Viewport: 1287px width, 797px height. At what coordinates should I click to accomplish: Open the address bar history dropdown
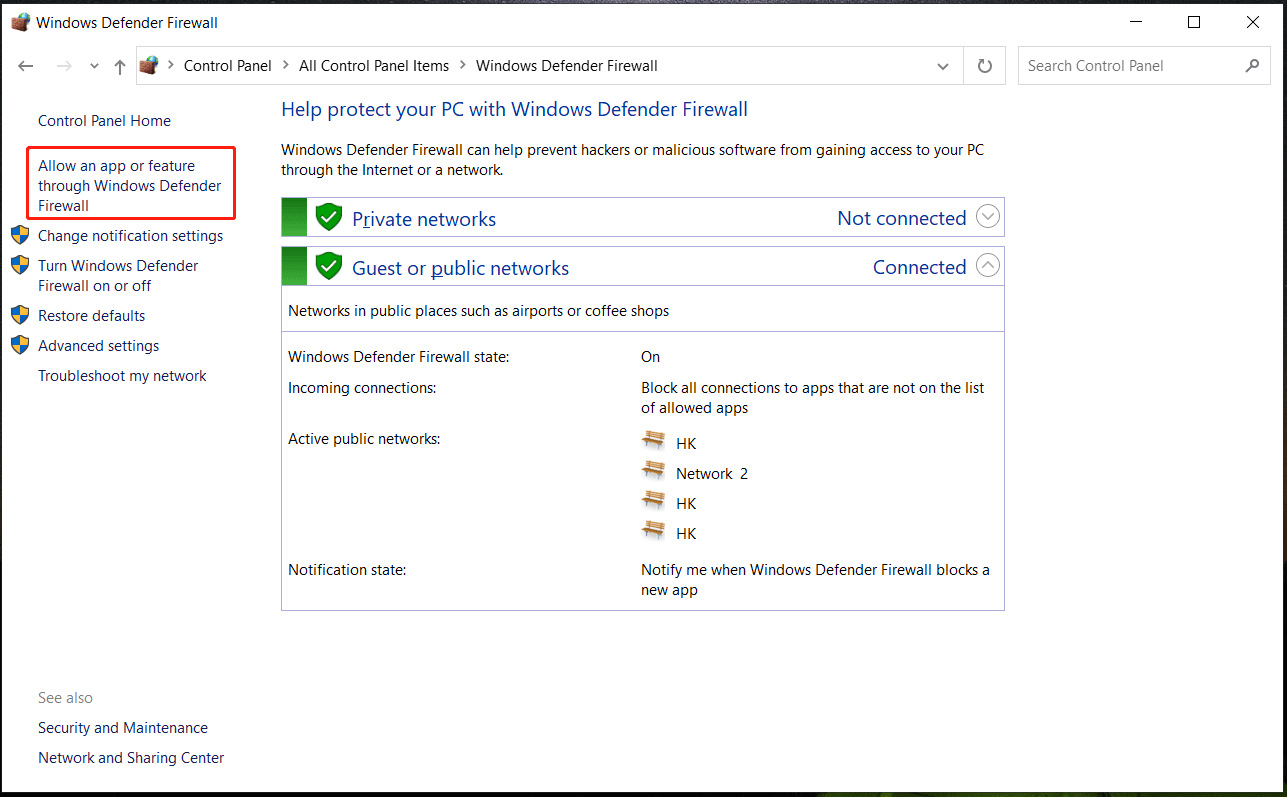point(942,66)
